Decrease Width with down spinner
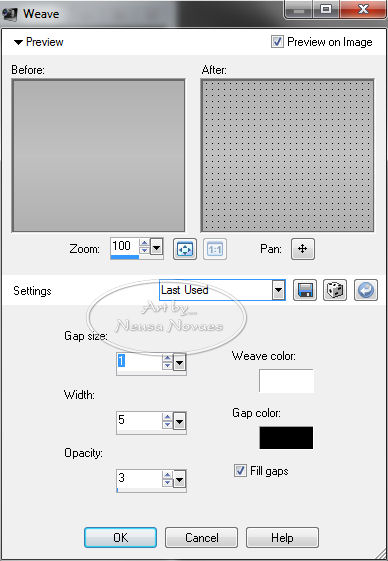 (x=167, y=424)
